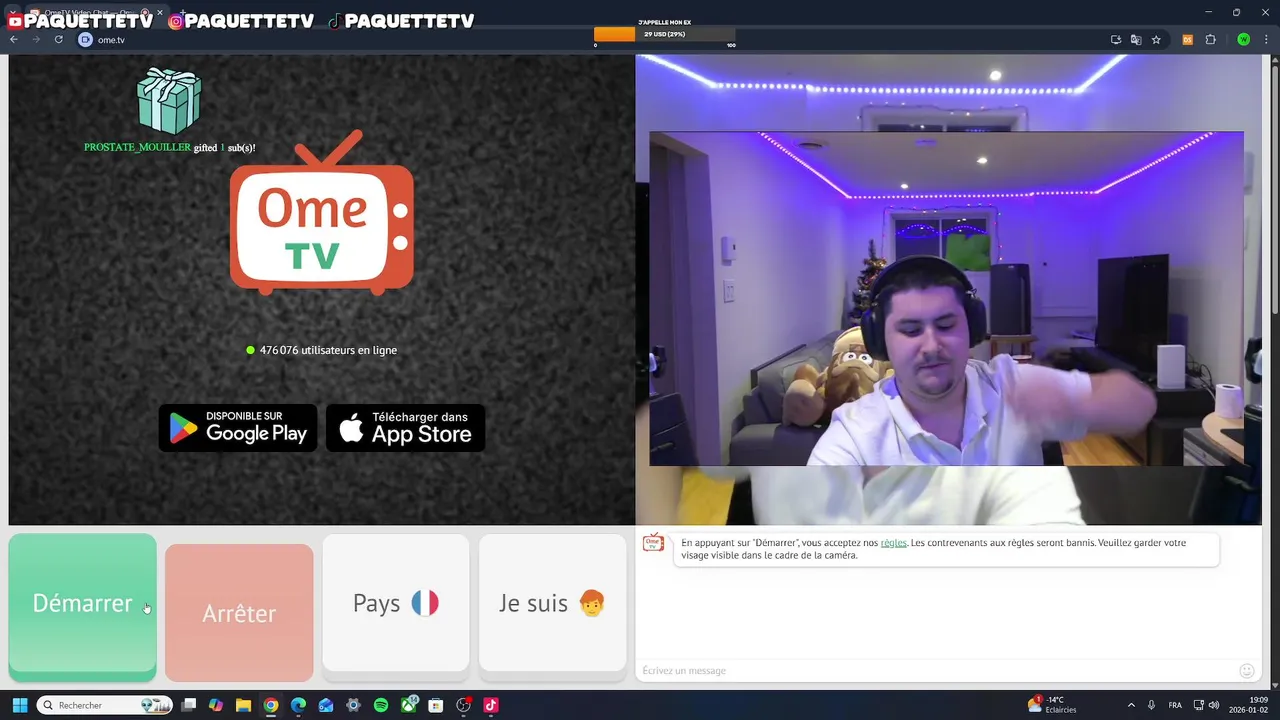Open the Mail app taskbar icon
1280x720 pixels.
coord(326,705)
